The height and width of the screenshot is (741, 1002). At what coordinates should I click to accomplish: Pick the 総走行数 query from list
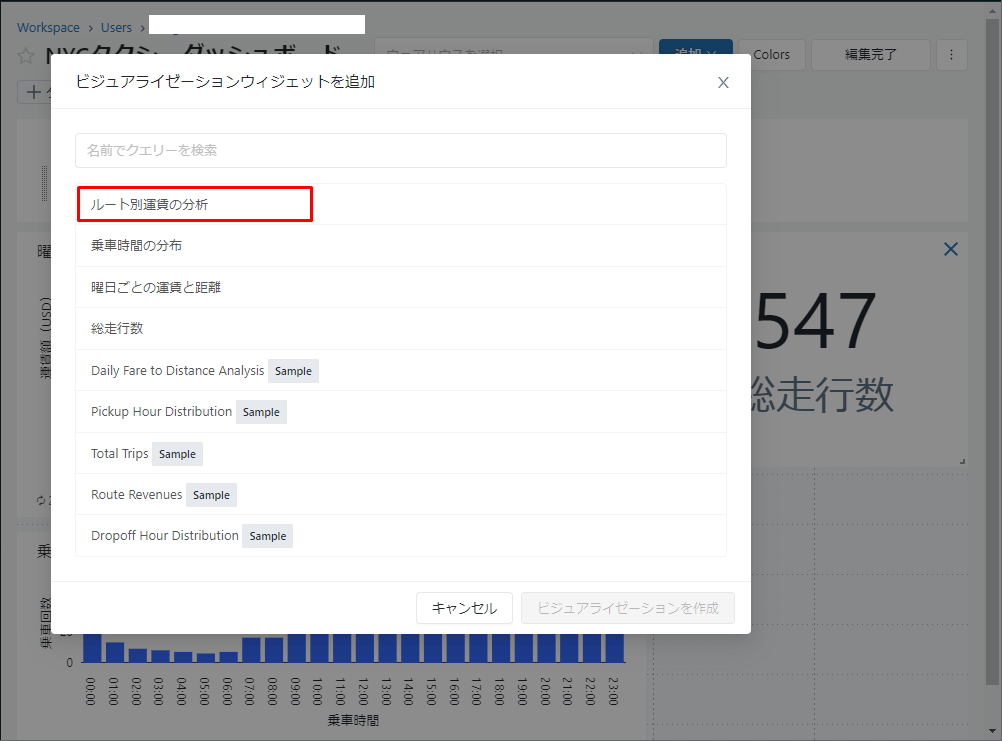point(117,328)
